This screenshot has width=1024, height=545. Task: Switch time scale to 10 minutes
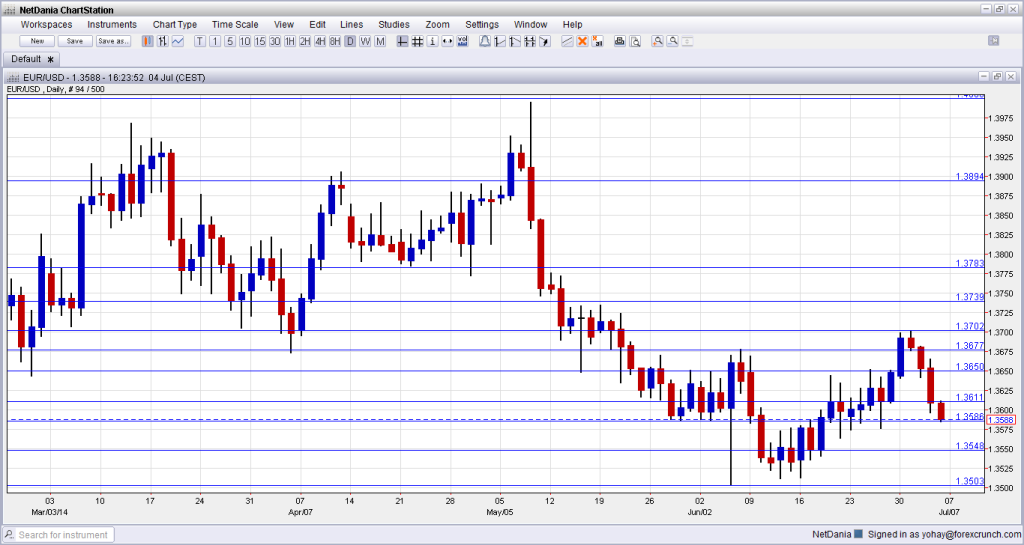pos(245,41)
